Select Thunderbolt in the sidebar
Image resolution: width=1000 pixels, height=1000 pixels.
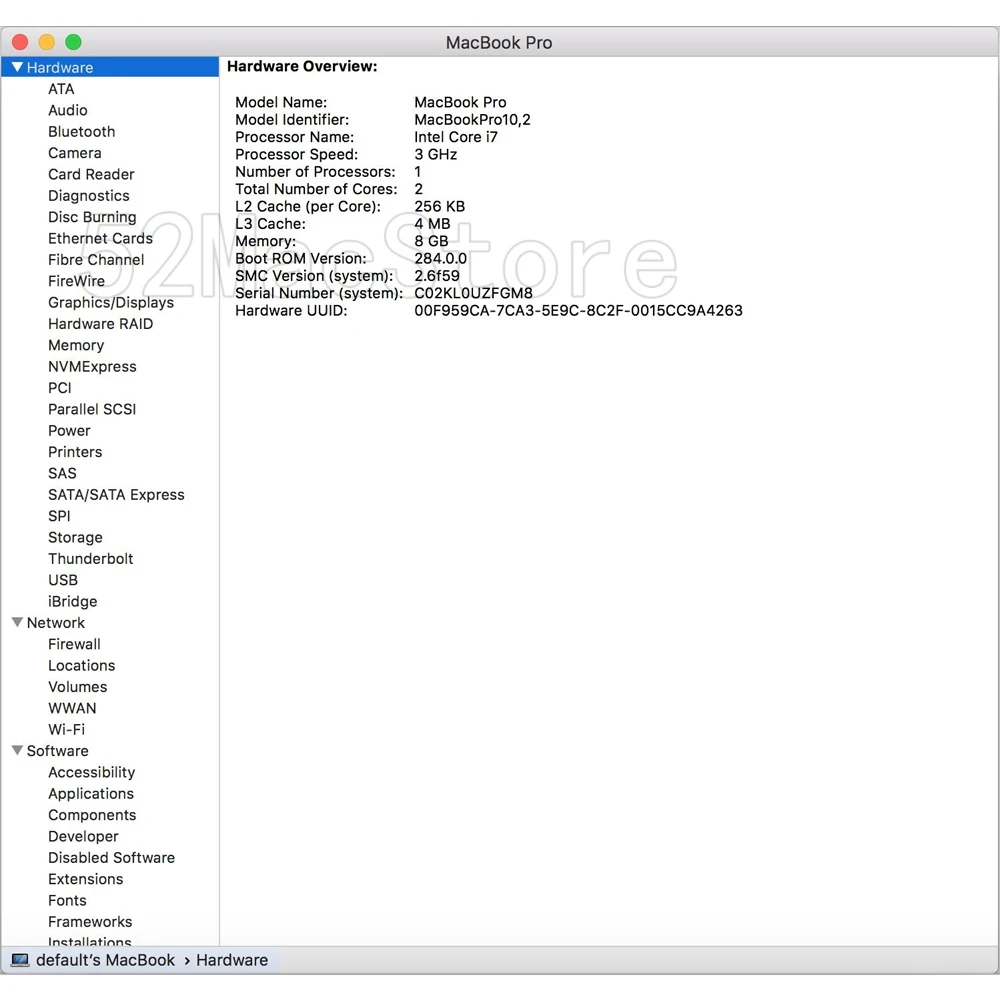pyautogui.click(x=91, y=559)
